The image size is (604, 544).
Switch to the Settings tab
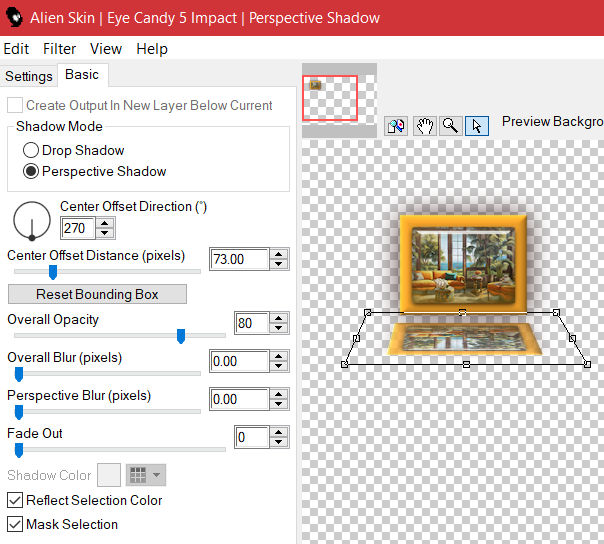point(29,76)
